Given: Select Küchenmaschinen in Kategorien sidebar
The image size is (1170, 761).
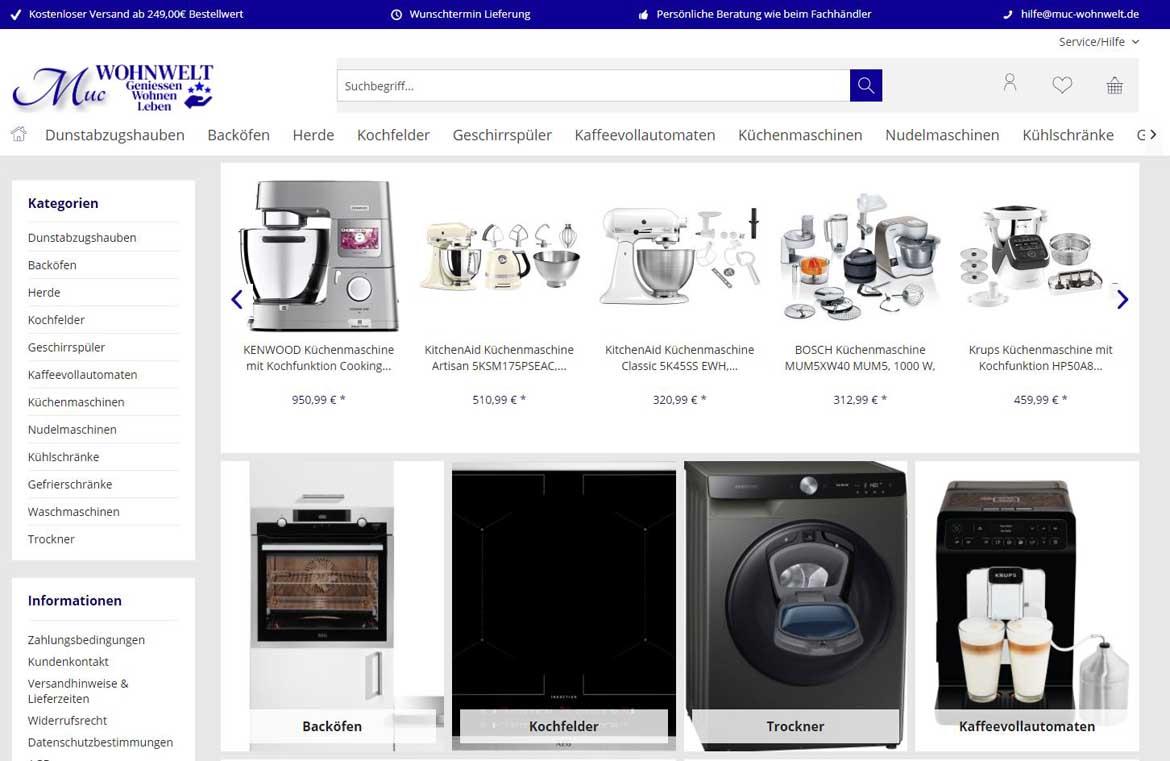Looking at the screenshot, I should click(76, 402).
